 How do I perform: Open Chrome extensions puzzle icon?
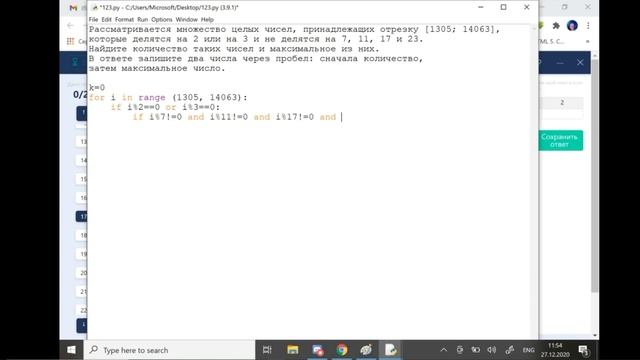click(556, 26)
